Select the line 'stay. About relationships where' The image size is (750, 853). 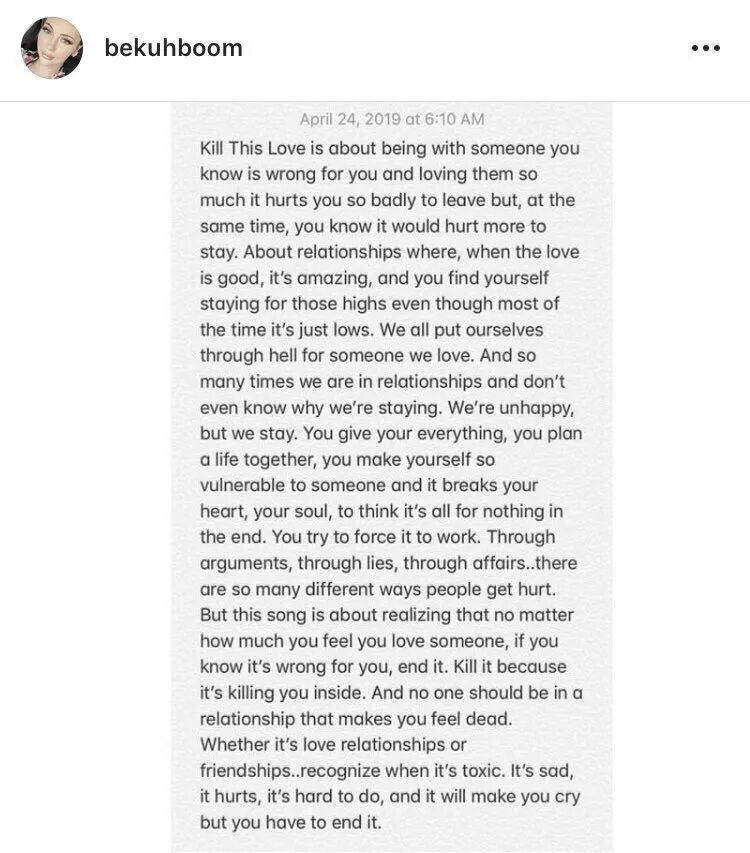tap(389, 252)
